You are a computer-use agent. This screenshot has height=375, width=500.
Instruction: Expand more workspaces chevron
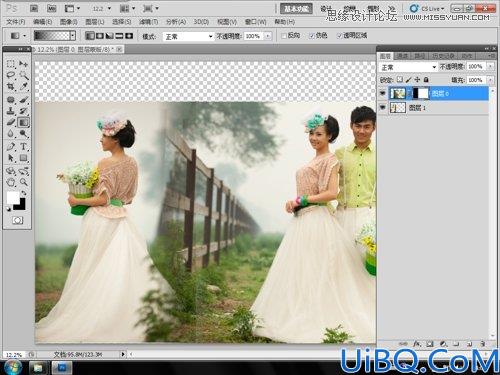pyautogui.click(x=392, y=9)
